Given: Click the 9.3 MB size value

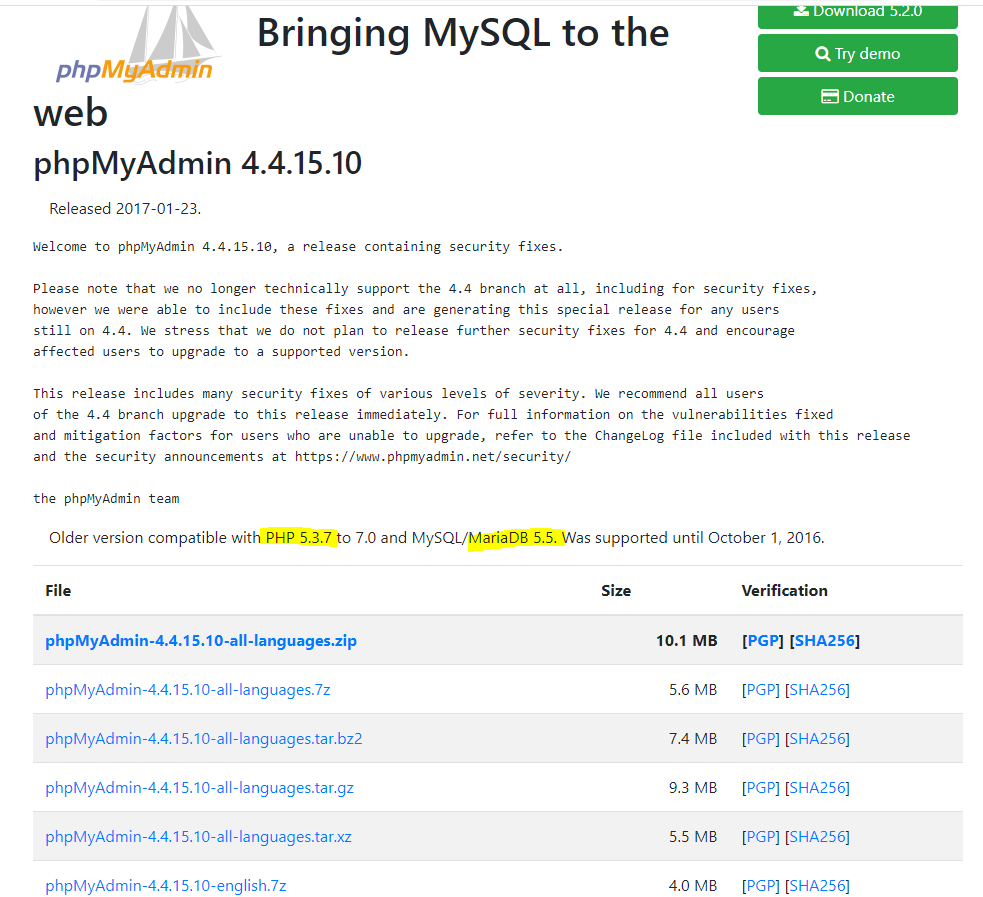Looking at the screenshot, I should (693, 787).
